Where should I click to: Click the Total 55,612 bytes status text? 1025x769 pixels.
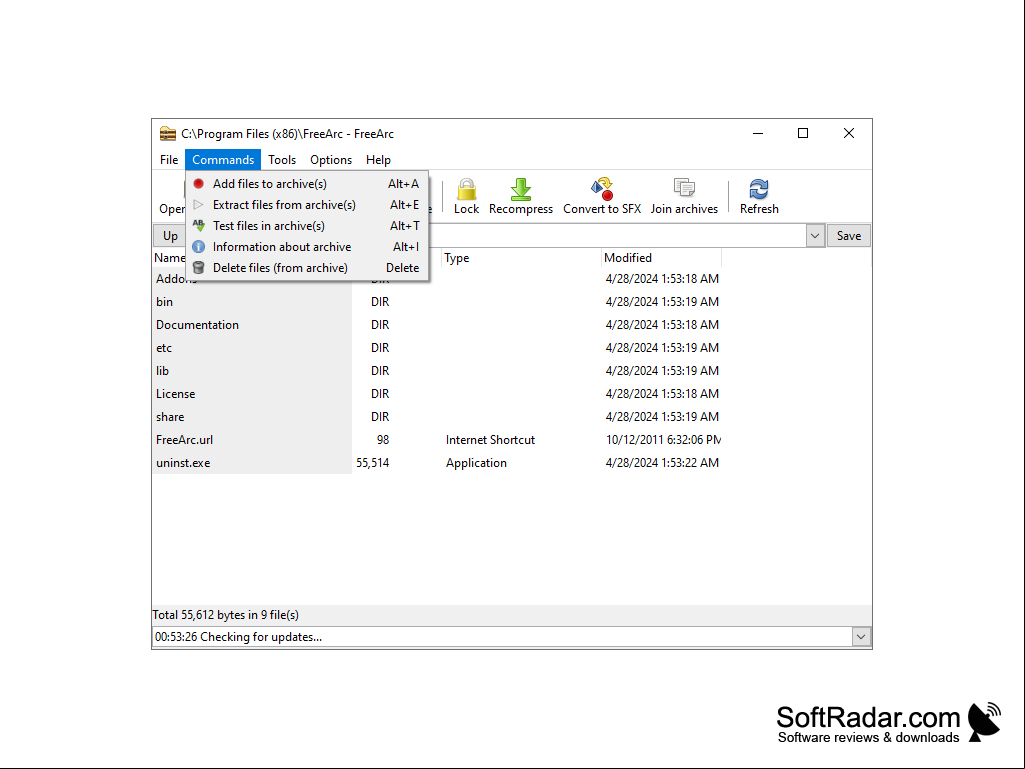[226, 615]
